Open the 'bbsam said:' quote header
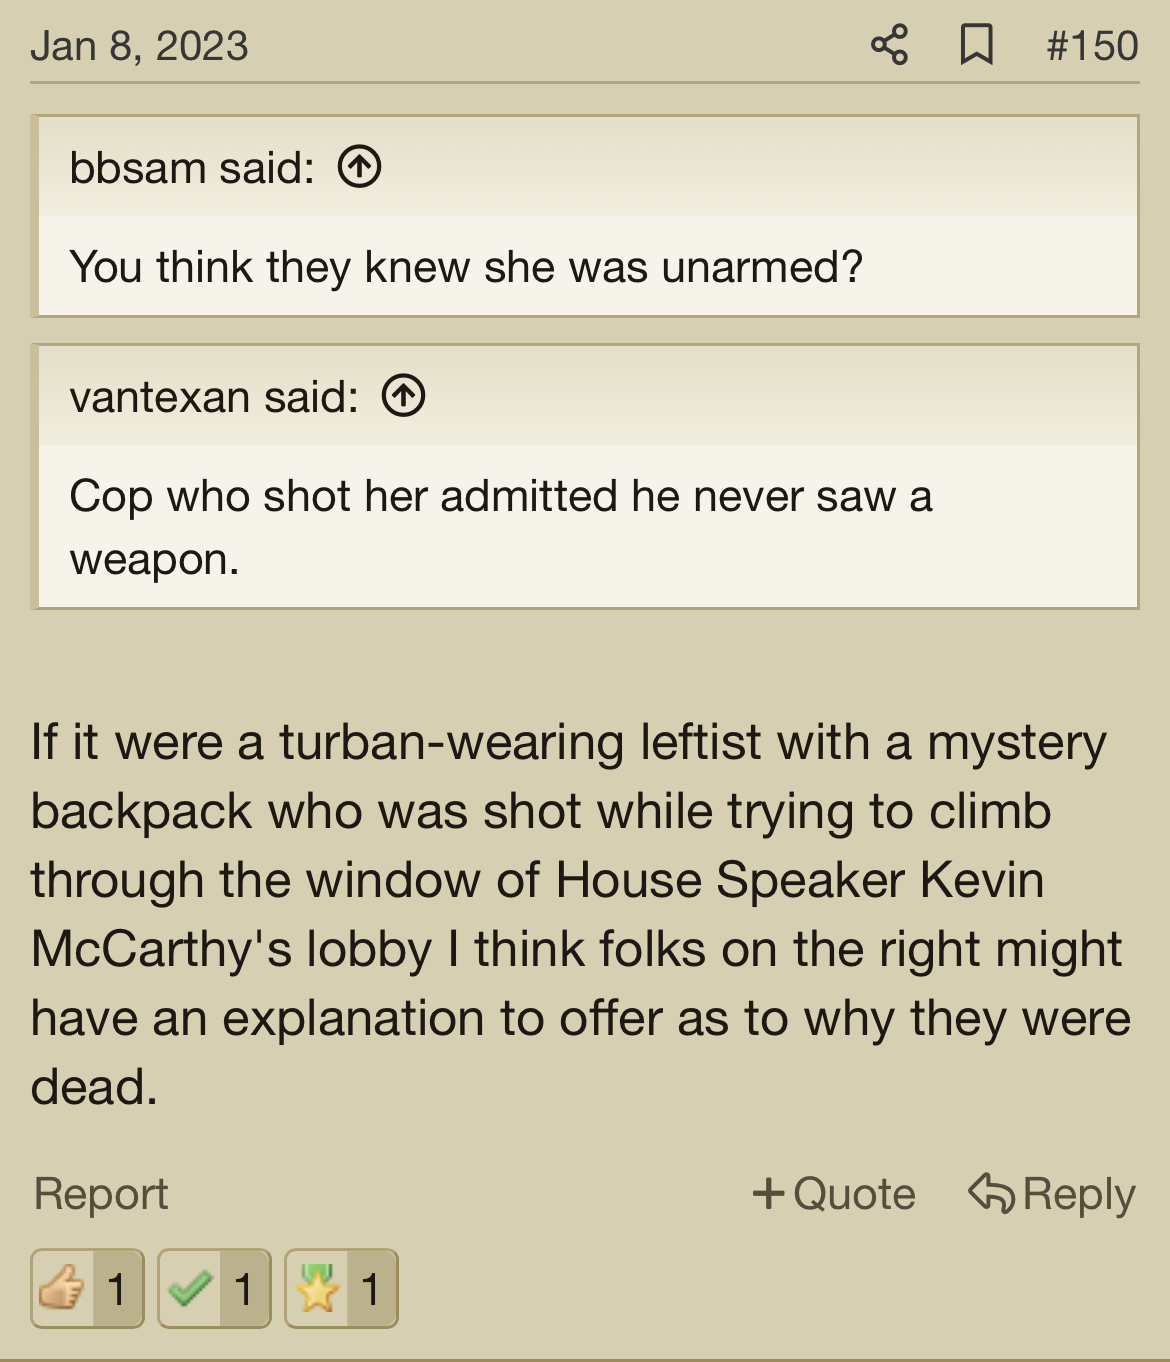 tap(192, 167)
